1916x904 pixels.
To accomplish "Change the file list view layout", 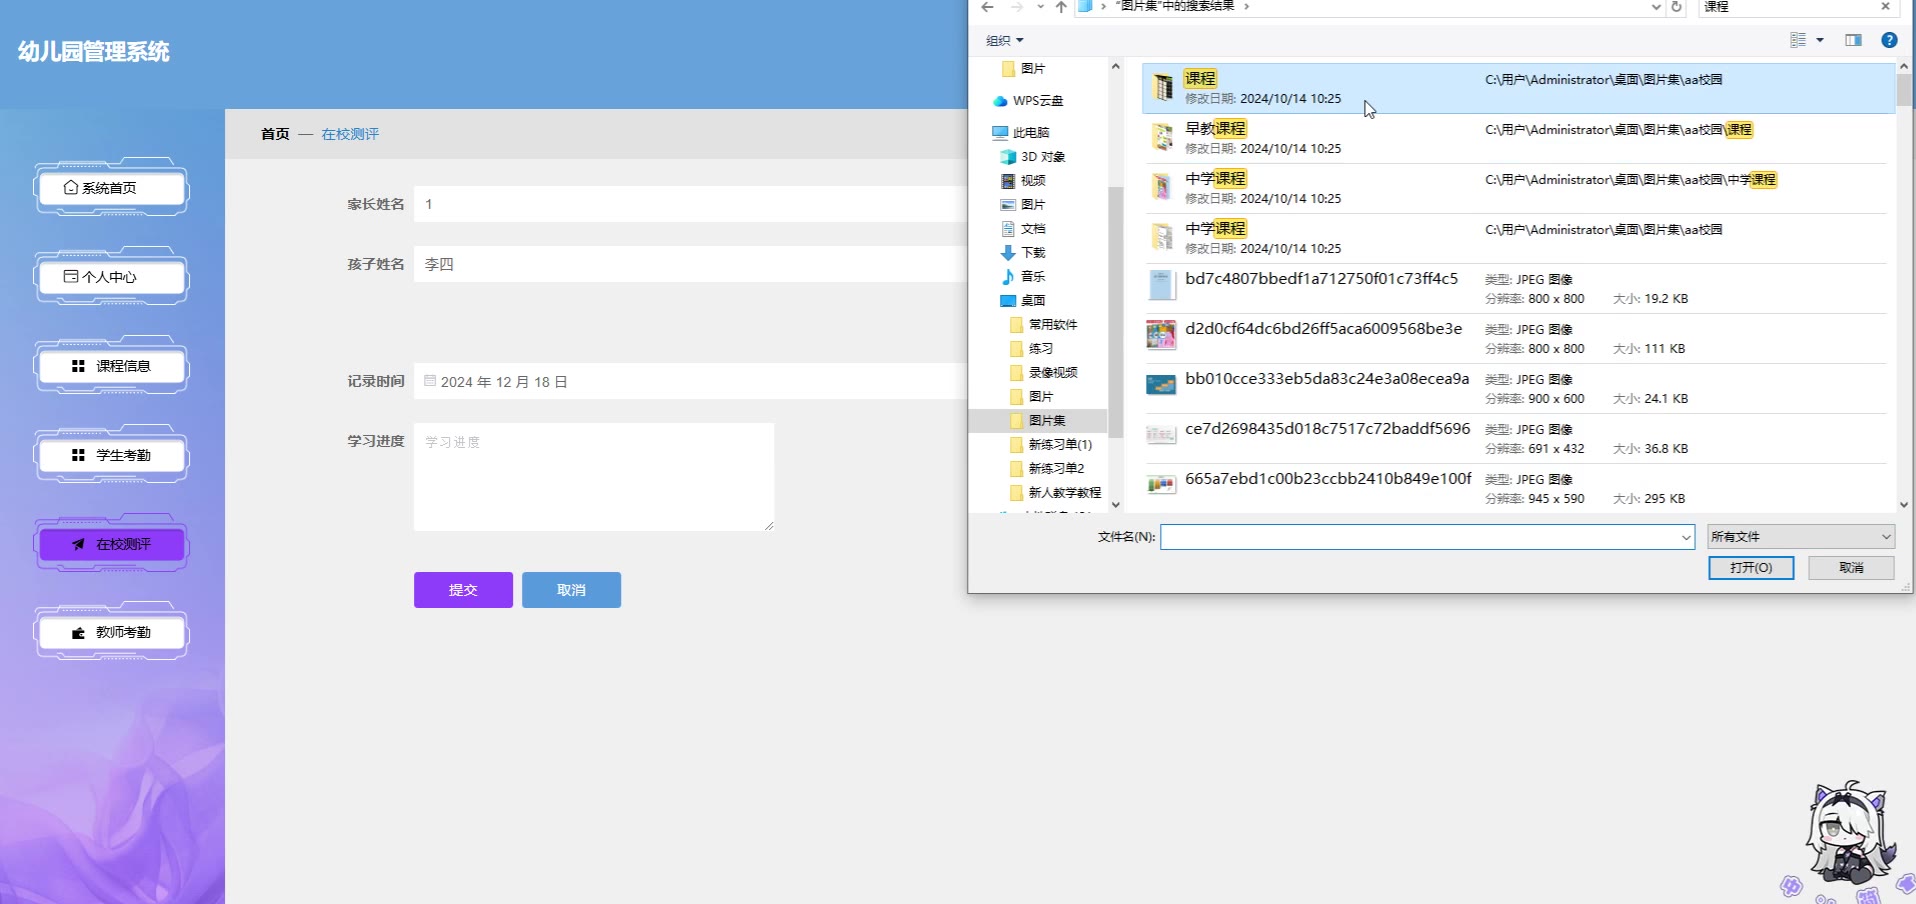I will pyautogui.click(x=1798, y=40).
